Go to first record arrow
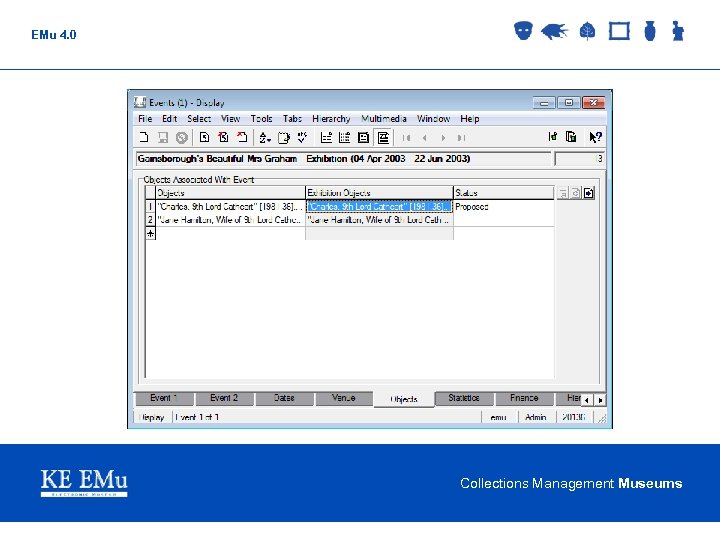Image resolution: width=720 pixels, height=540 pixels. pyautogui.click(x=406, y=138)
